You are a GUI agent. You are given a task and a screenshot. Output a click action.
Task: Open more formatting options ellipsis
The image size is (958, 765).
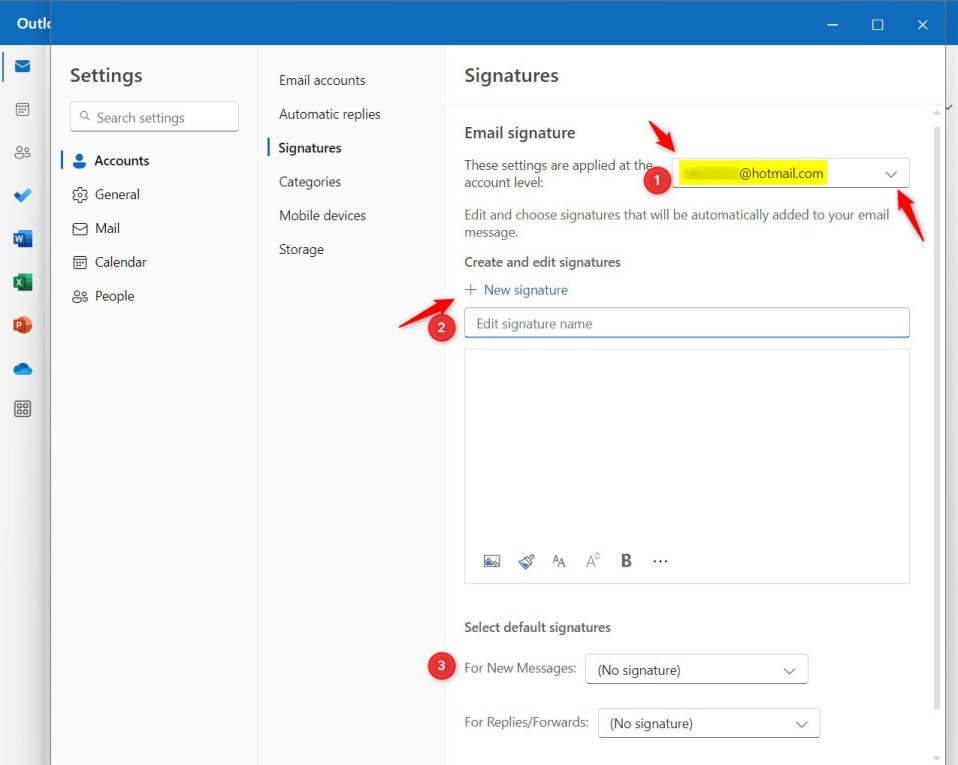pos(660,560)
